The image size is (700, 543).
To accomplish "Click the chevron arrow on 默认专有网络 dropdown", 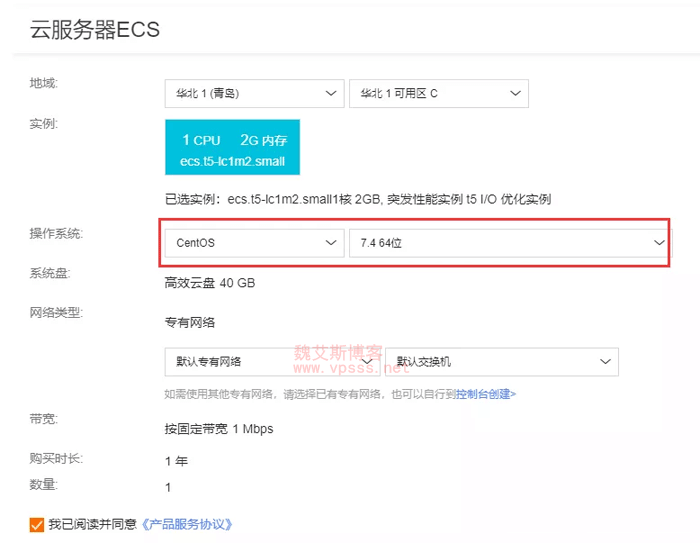I will click(x=367, y=361).
